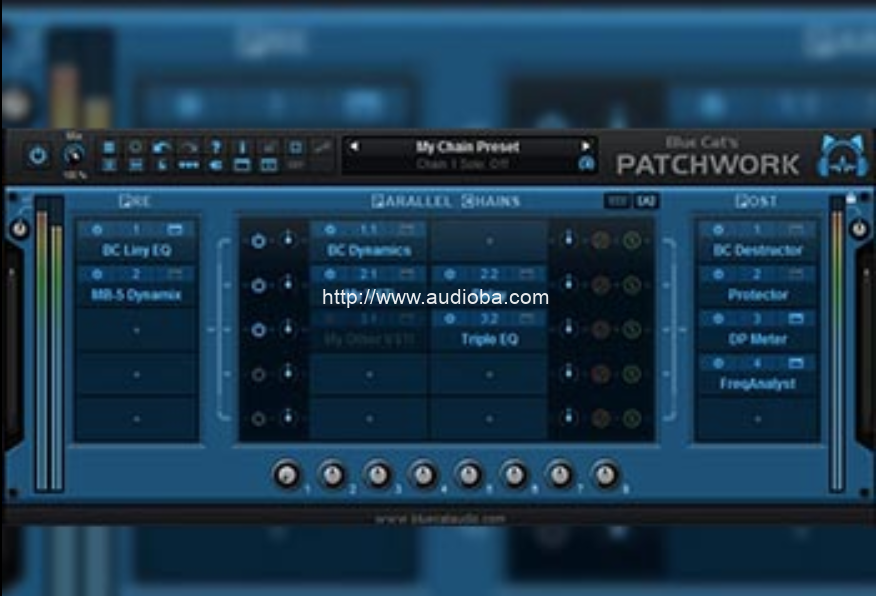Open the editor window of DP Meter
876x596 pixels.
point(796,319)
